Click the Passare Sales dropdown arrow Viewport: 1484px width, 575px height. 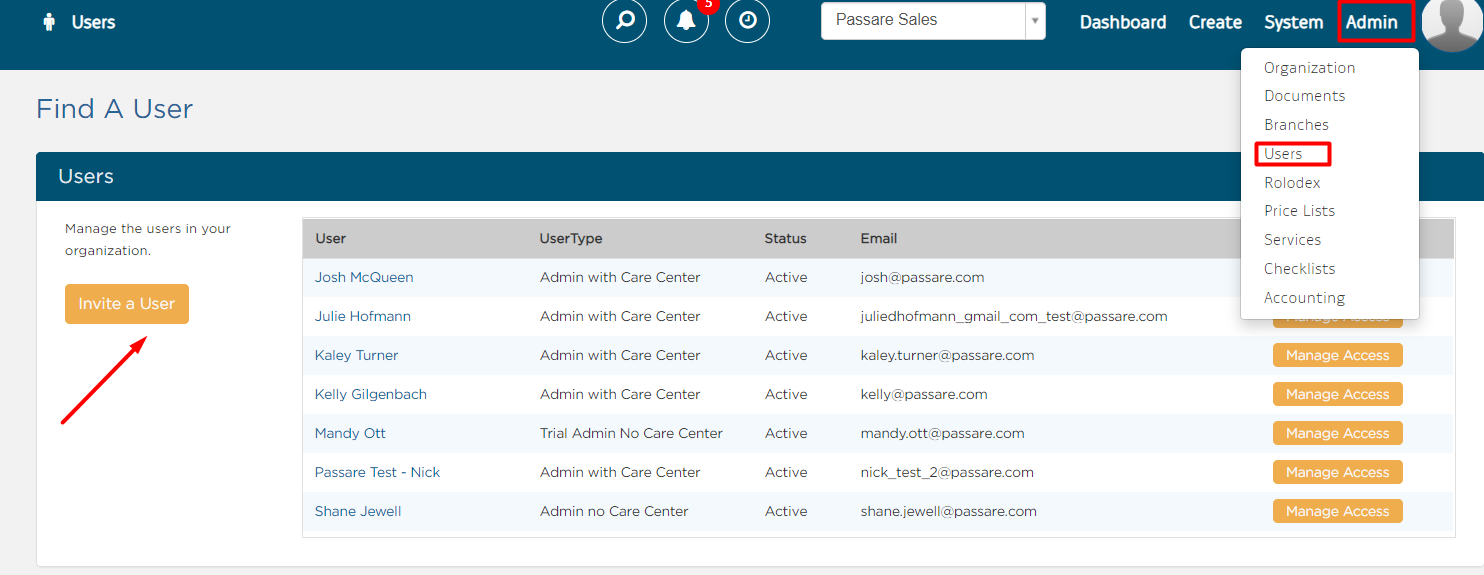(1035, 20)
